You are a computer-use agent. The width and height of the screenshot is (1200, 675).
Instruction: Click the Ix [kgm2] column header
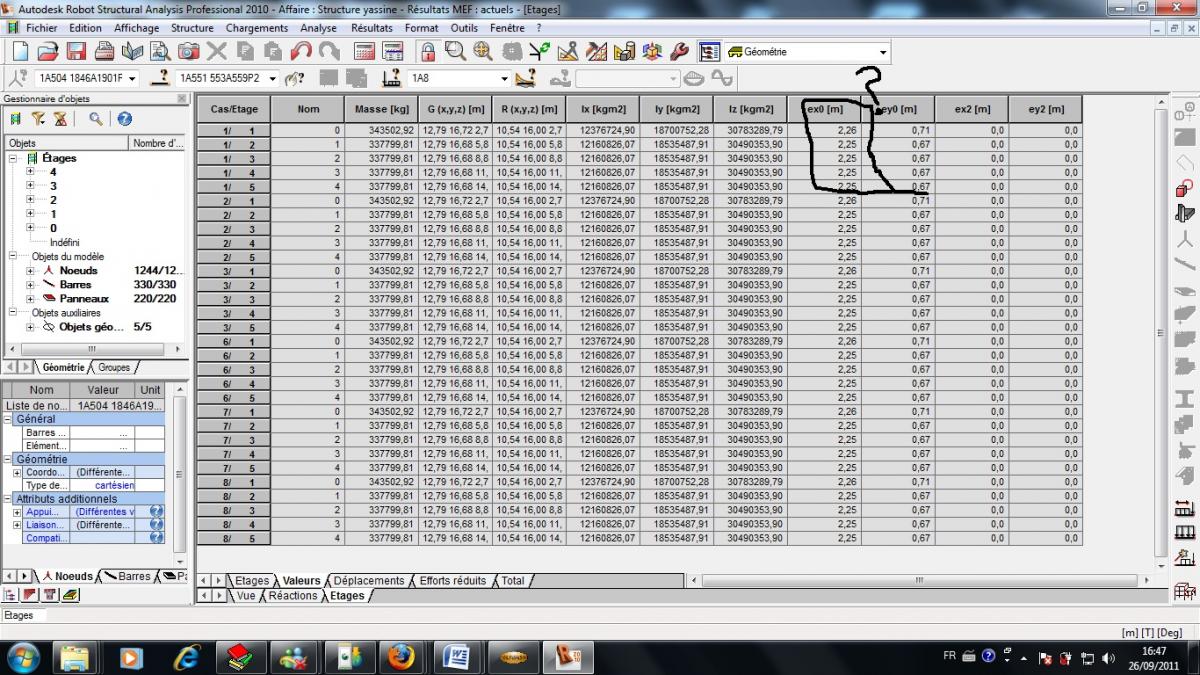point(602,109)
